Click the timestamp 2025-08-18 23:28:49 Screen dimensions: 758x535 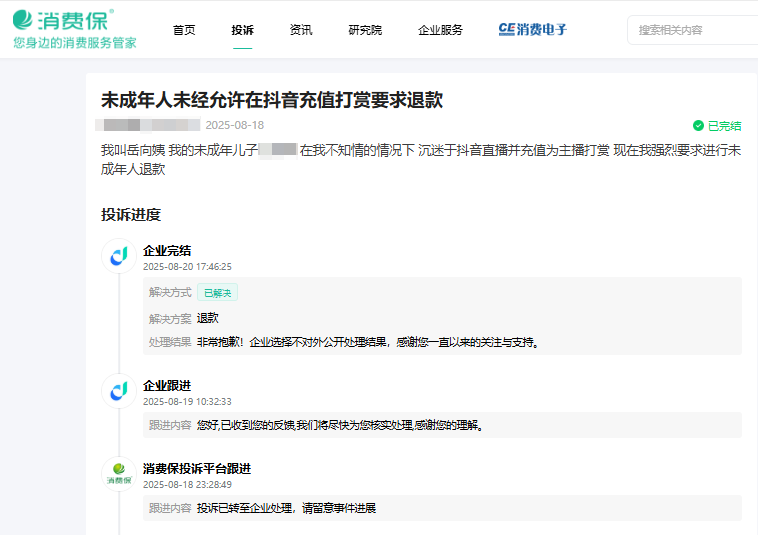(x=187, y=485)
